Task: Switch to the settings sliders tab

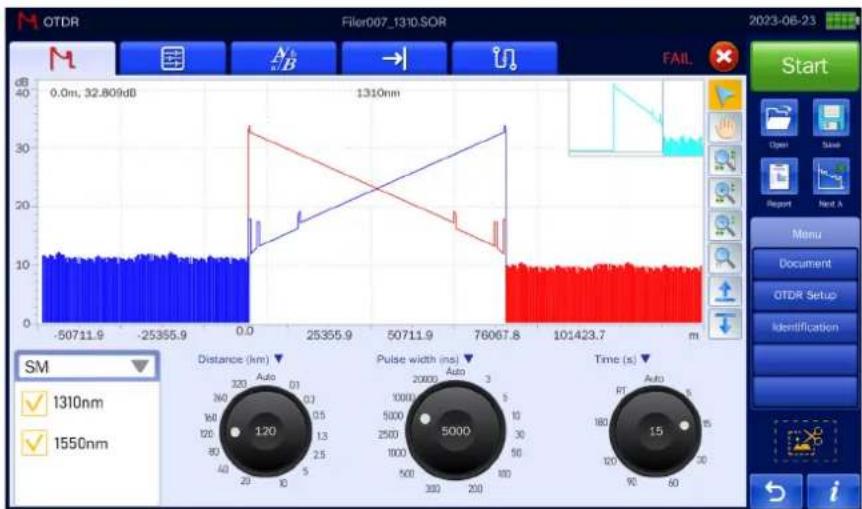Action: 172,58
